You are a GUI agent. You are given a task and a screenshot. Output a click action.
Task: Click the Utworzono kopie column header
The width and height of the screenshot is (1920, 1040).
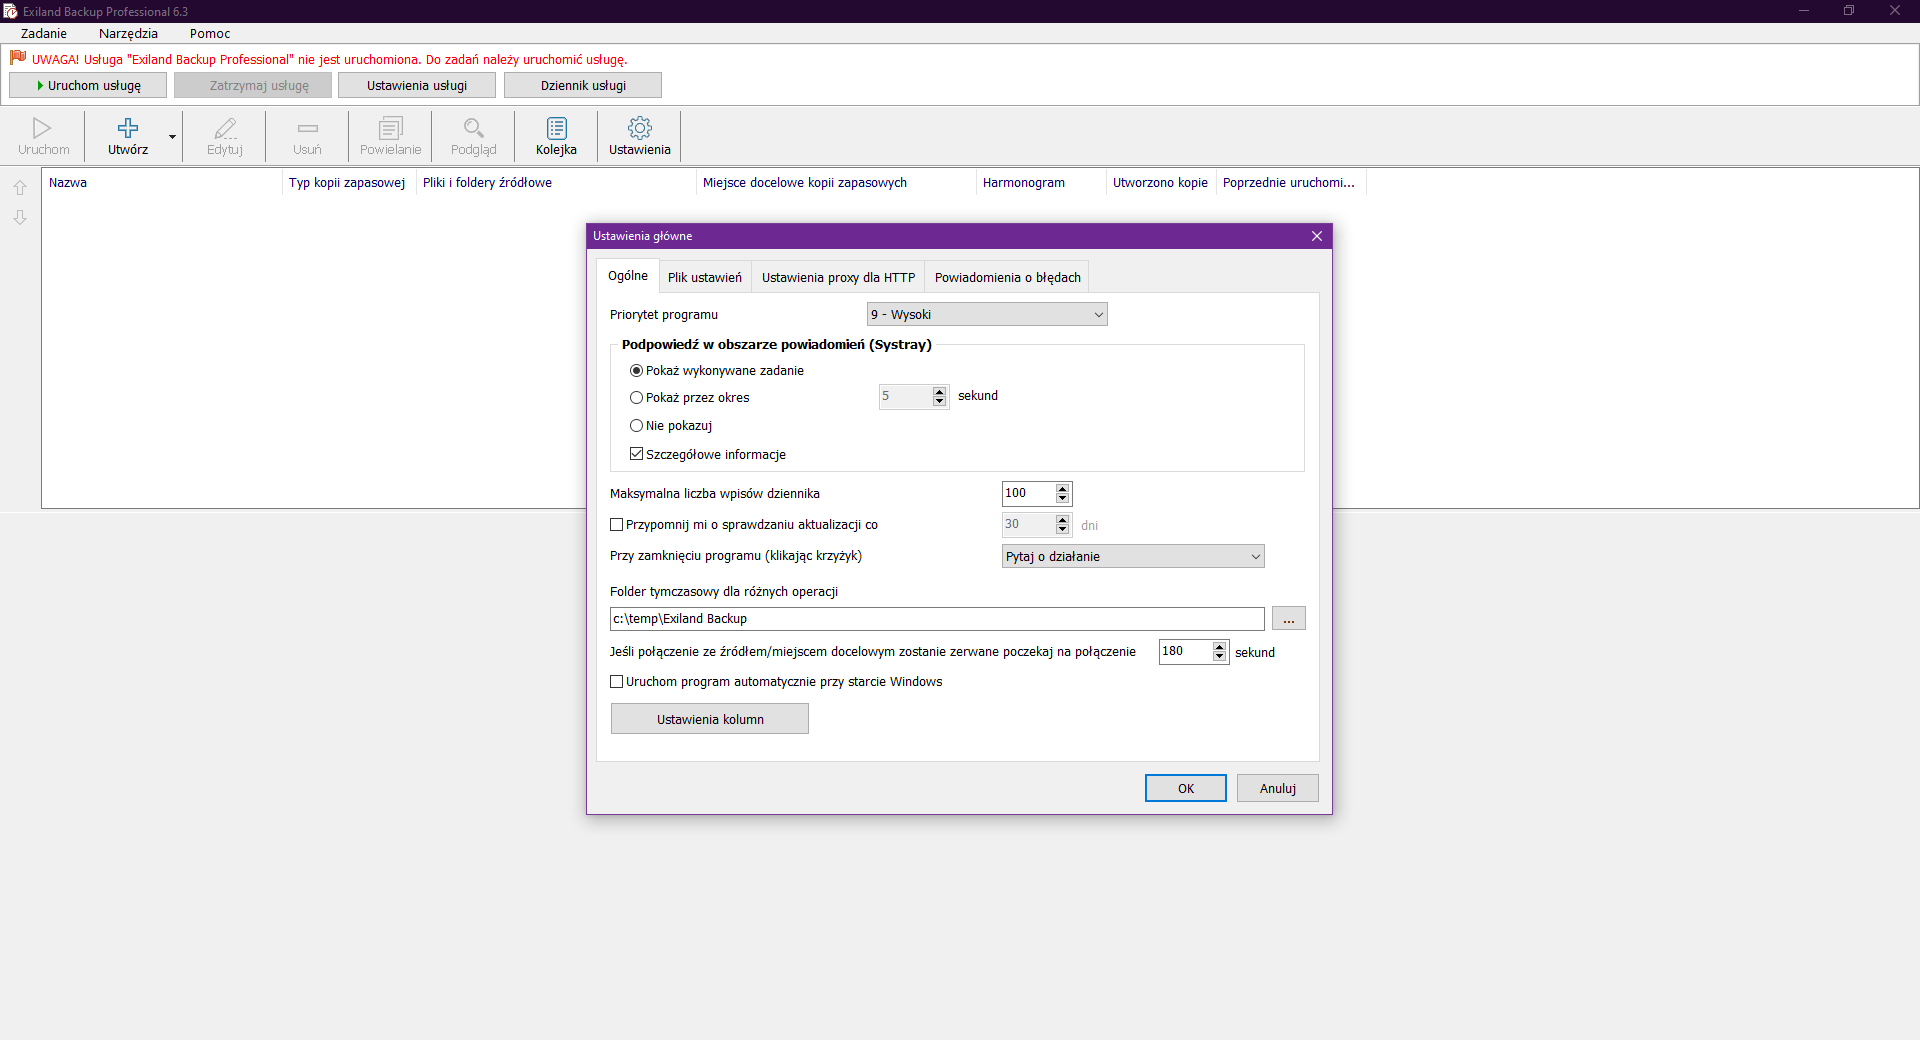pyautogui.click(x=1161, y=183)
